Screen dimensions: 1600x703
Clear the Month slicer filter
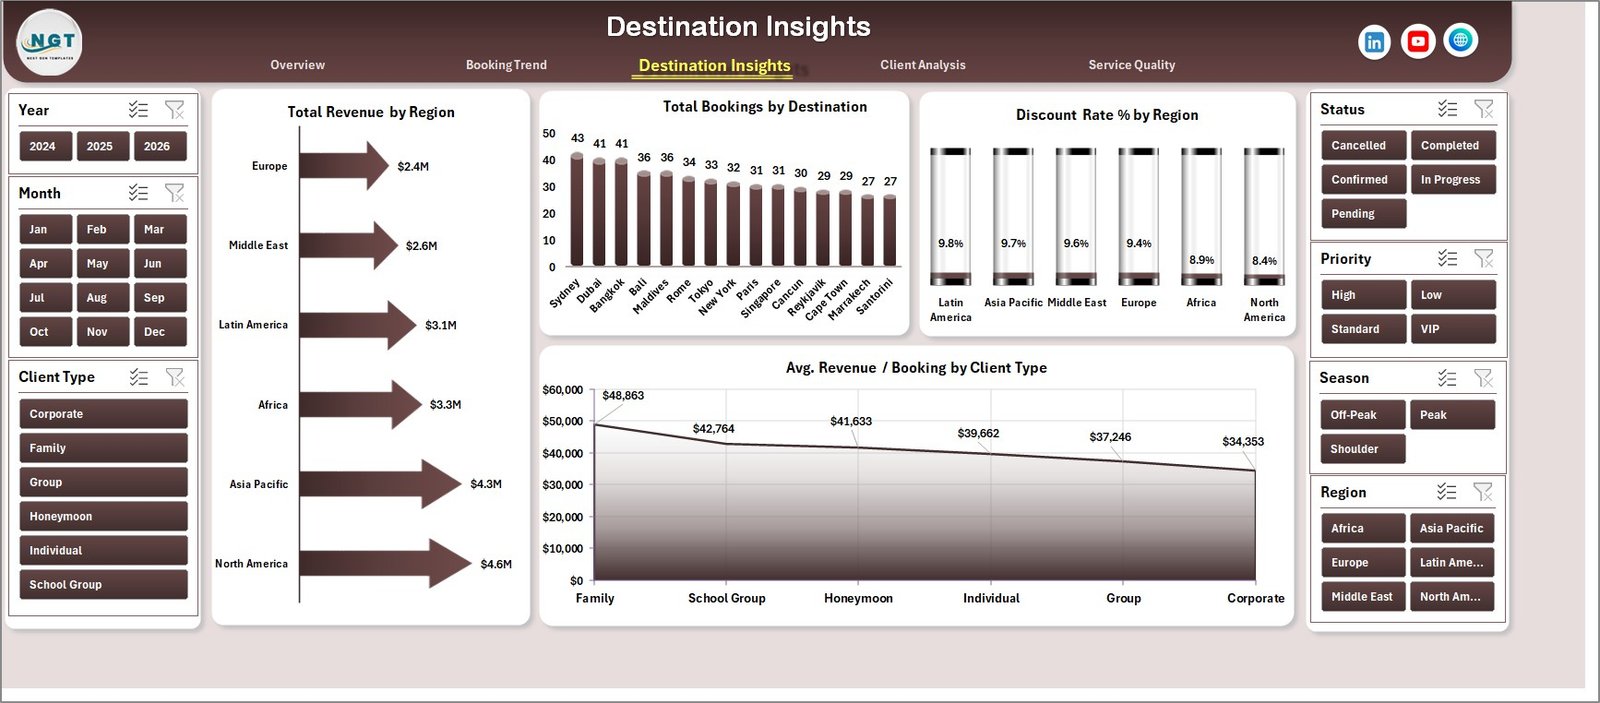tap(174, 193)
